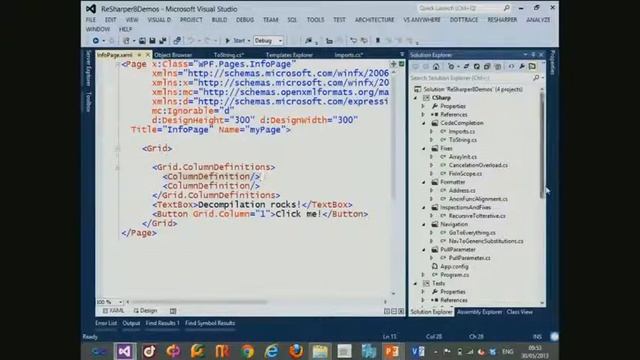Select App.config in the tree
The width and height of the screenshot is (640, 360).
pos(454,267)
